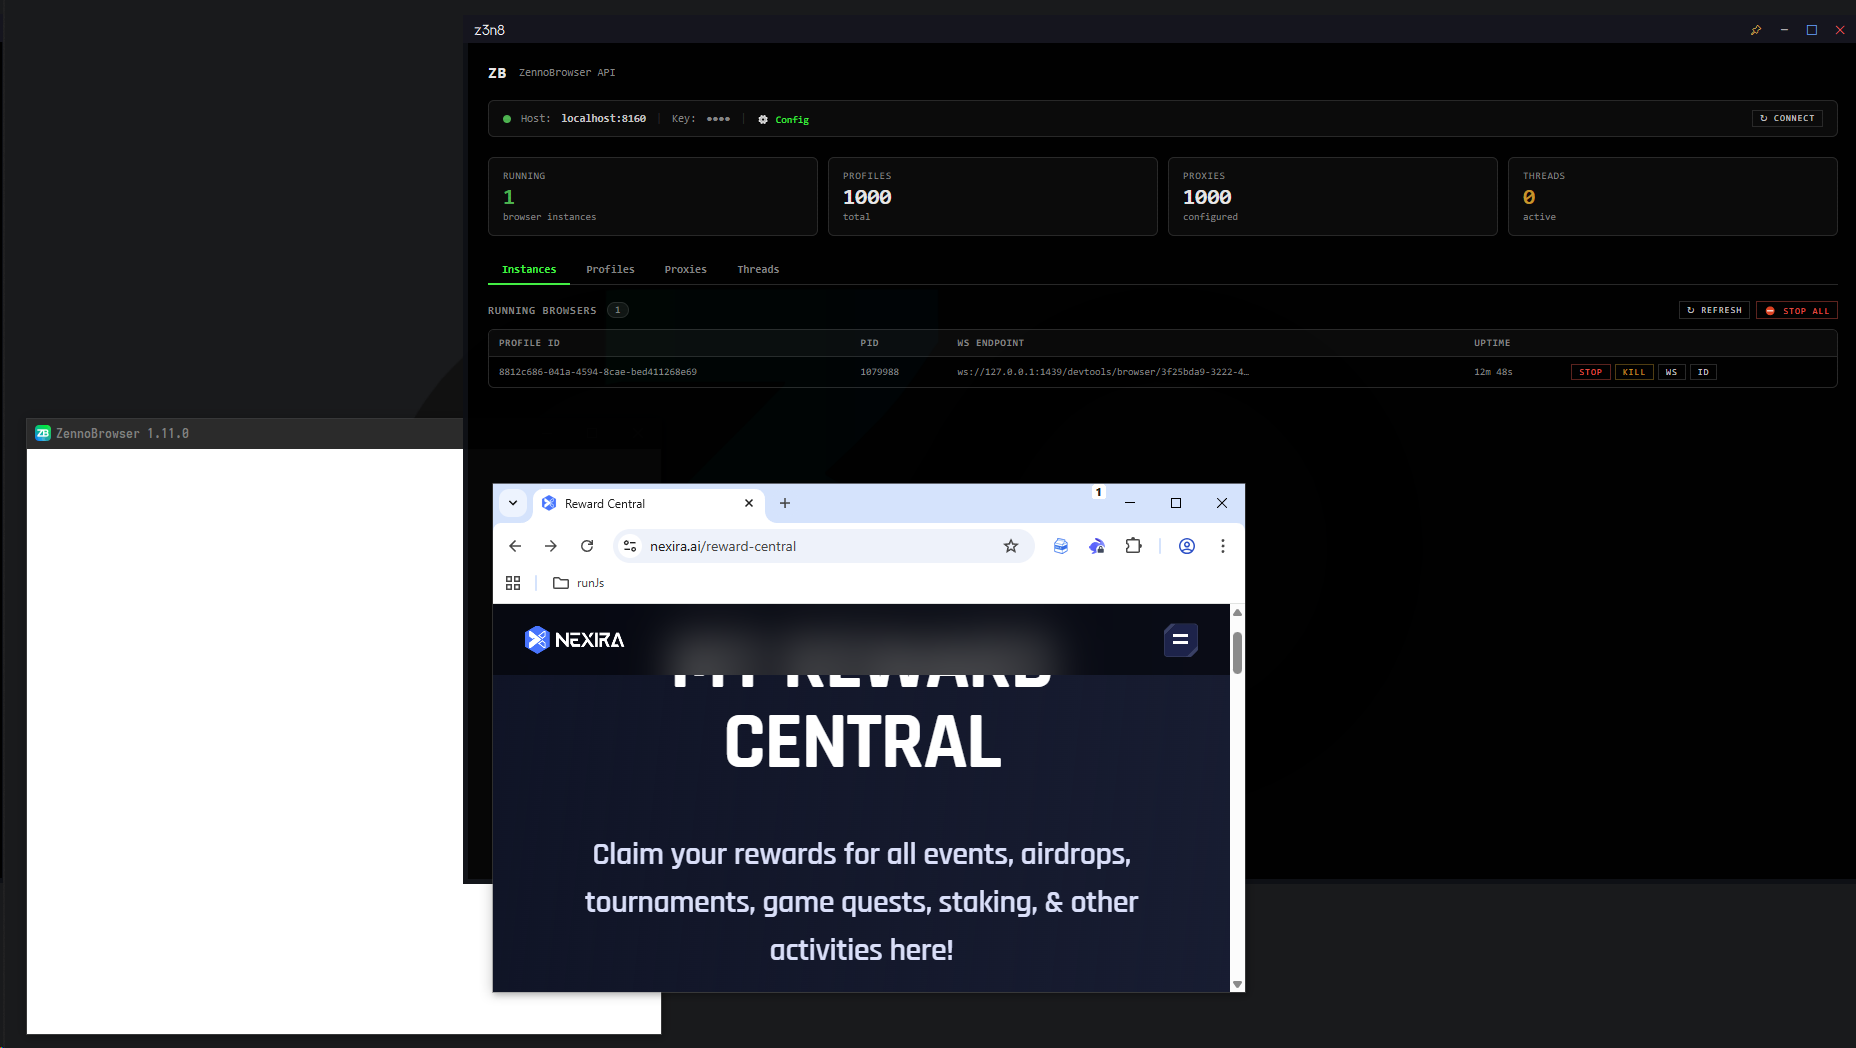Switch to the Instances tab
The width and height of the screenshot is (1856, 1048).
tap(529, 270)
